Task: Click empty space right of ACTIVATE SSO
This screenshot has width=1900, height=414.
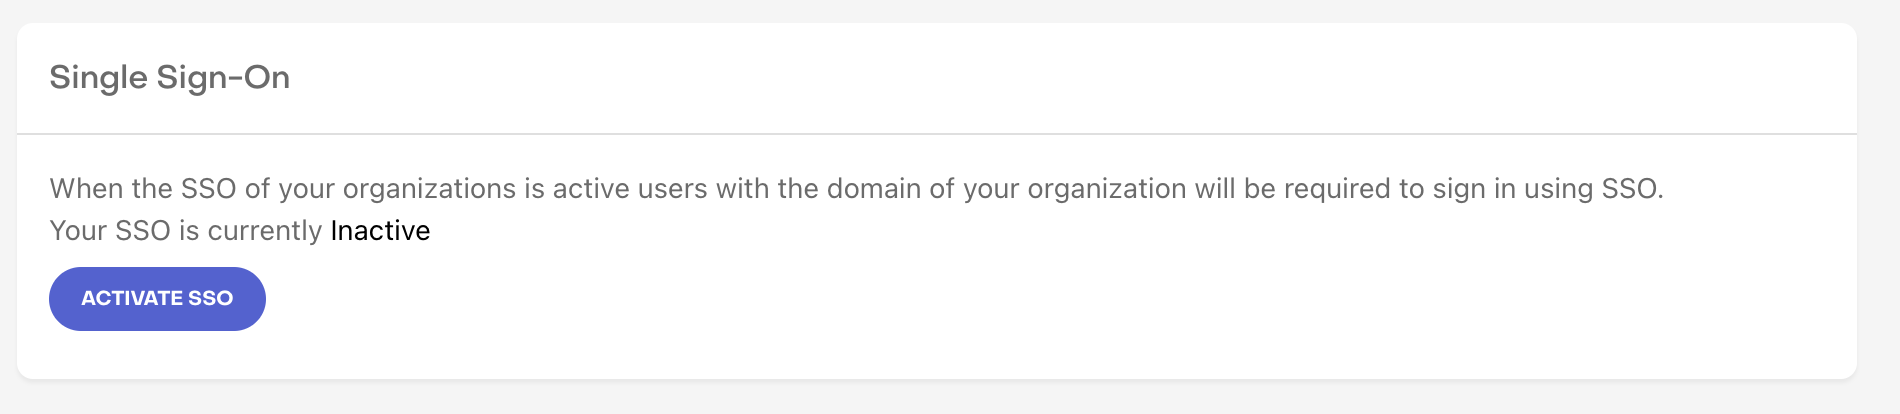Action: [1000, 298]
